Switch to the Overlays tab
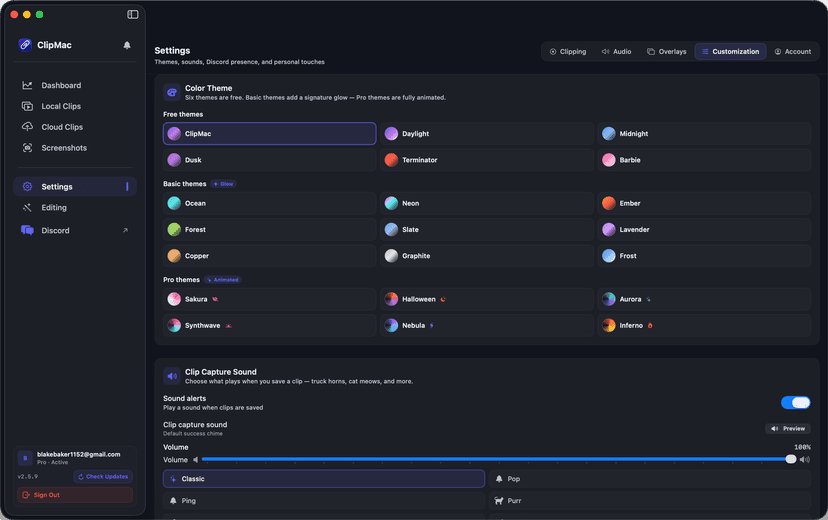828x520 pixels. (x=666, y=51)
